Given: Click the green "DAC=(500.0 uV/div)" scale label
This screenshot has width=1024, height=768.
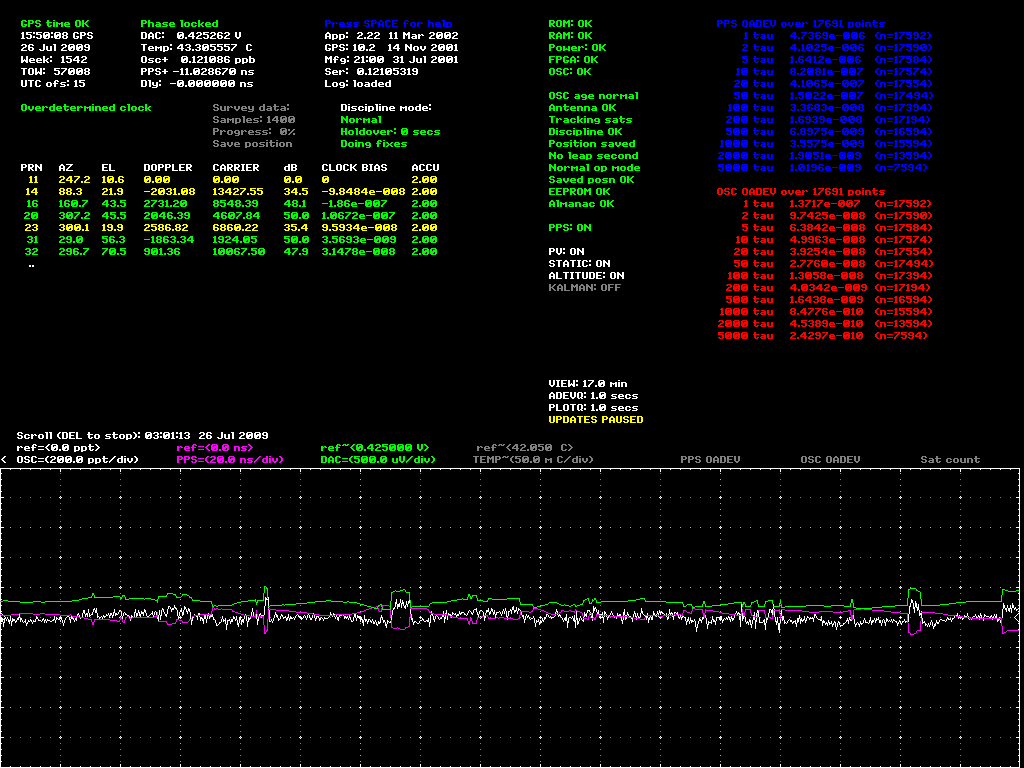Looking at the screenshot, I should coord(377,459).
